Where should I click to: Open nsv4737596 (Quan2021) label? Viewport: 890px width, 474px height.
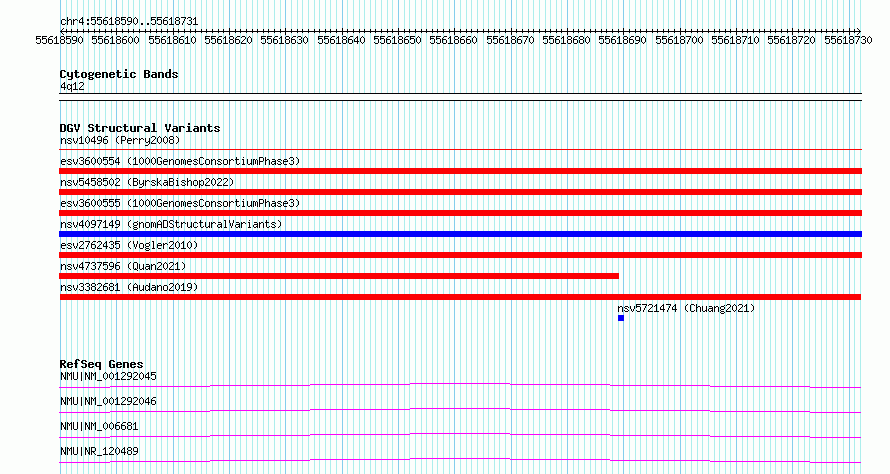(123, 266)
